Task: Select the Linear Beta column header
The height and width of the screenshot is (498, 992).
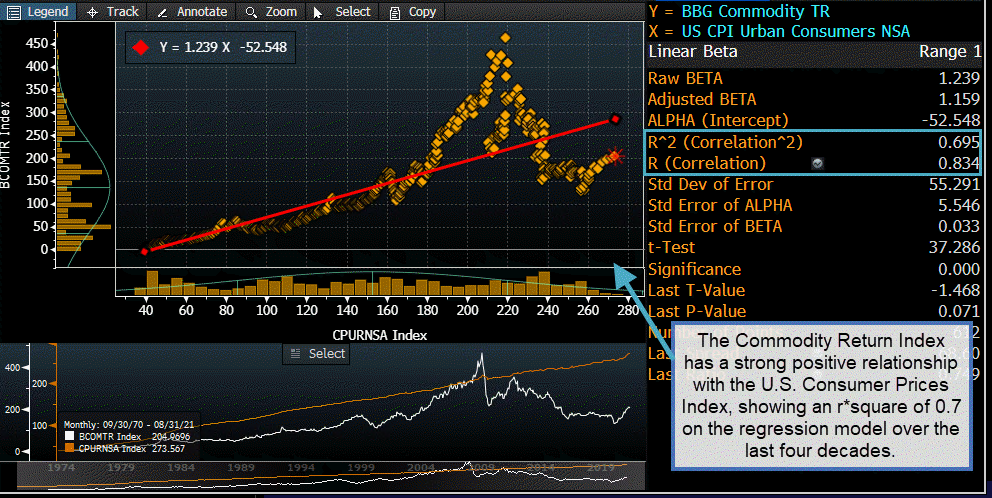Action: pos(693,52)
